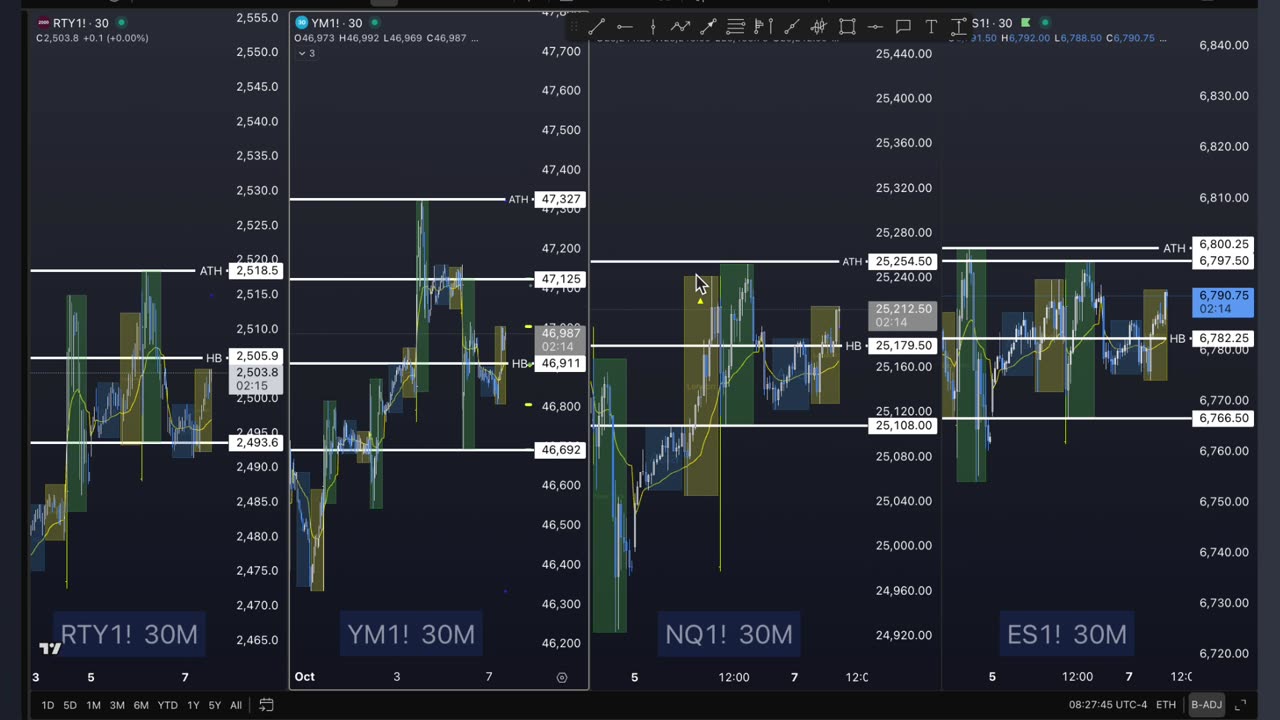Viewport: 1280px width, 720px height.
Task: Select the vertical line tool
Action: click(x=652, y=27)
